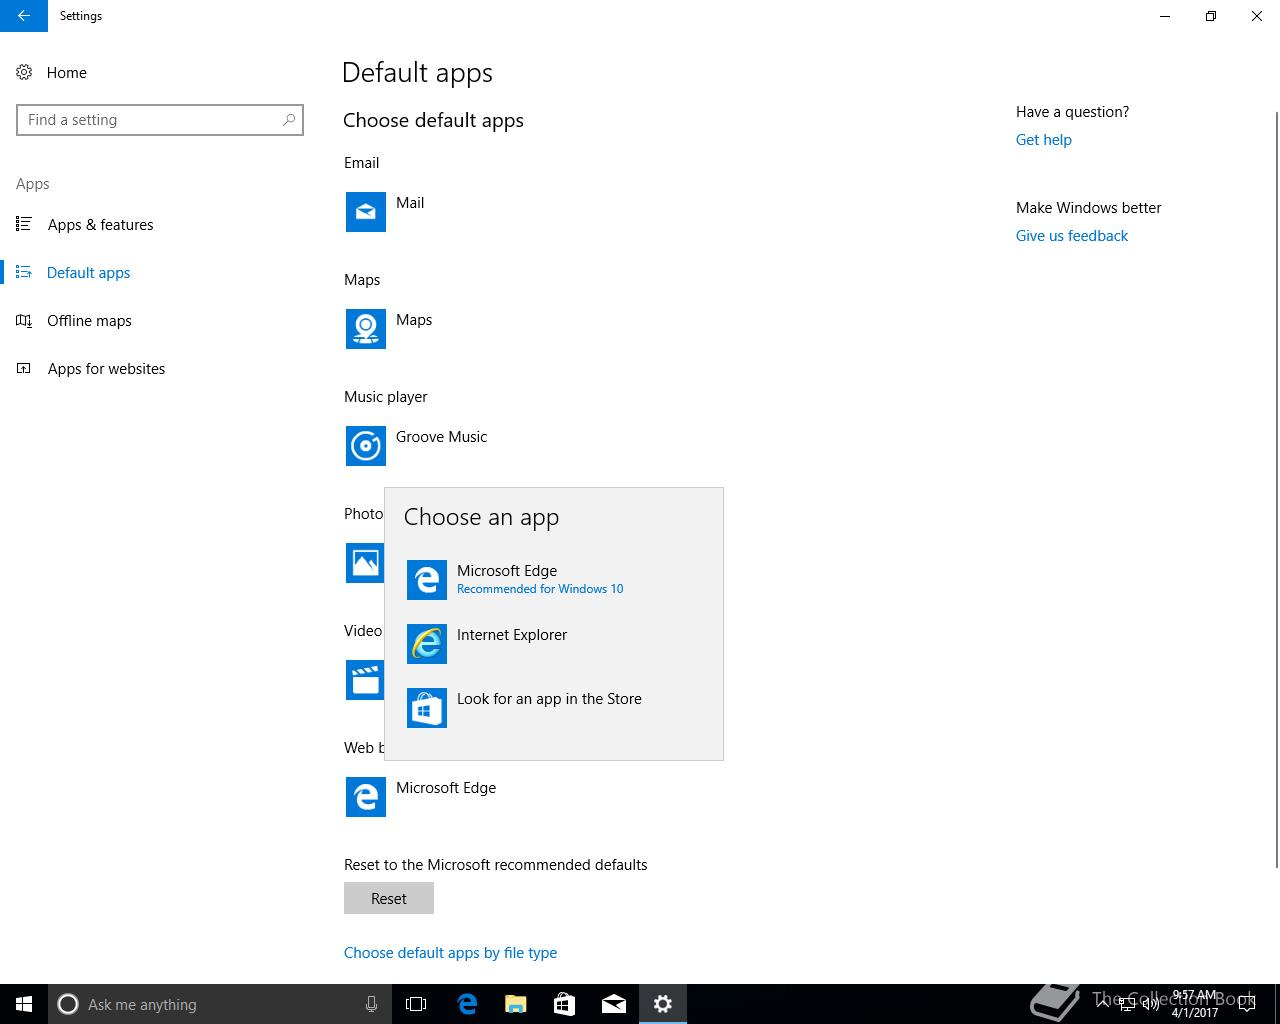Click the Mail default email app icon

[366, 212]
